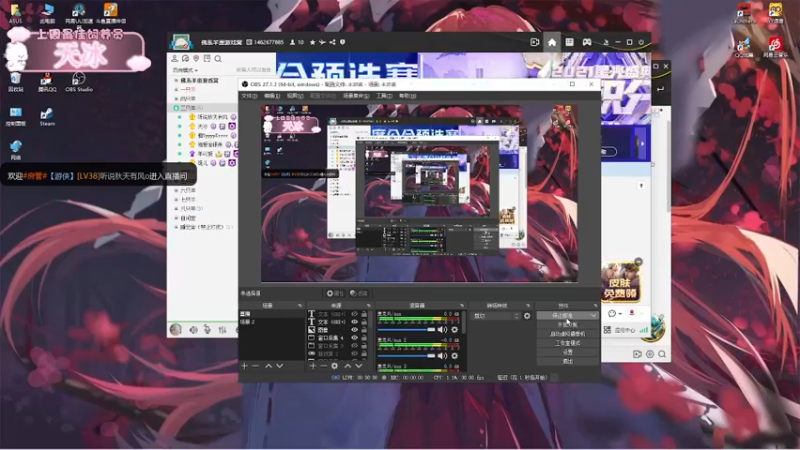Viewport: 800px width, 450px height.
Task: Open arrow dropdown on stop streaming button
Action: (x=593, y=316)
